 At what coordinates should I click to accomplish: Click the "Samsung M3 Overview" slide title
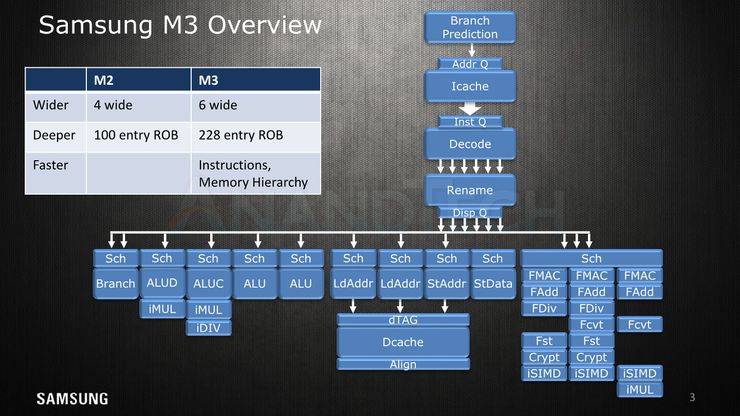[180, 25]
